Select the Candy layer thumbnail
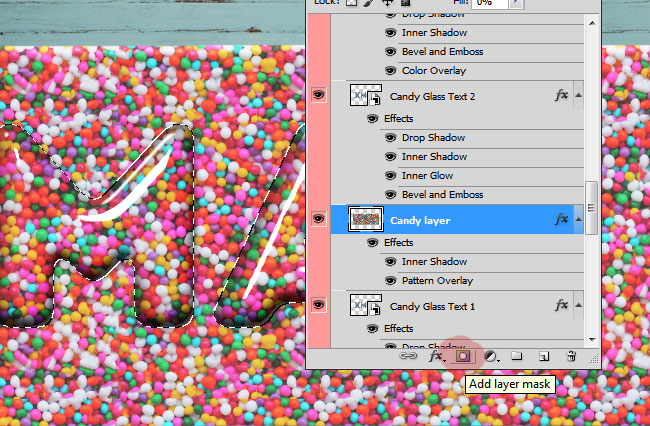The width and height of the screenshot is (650, 426). [x=365, y=219]
